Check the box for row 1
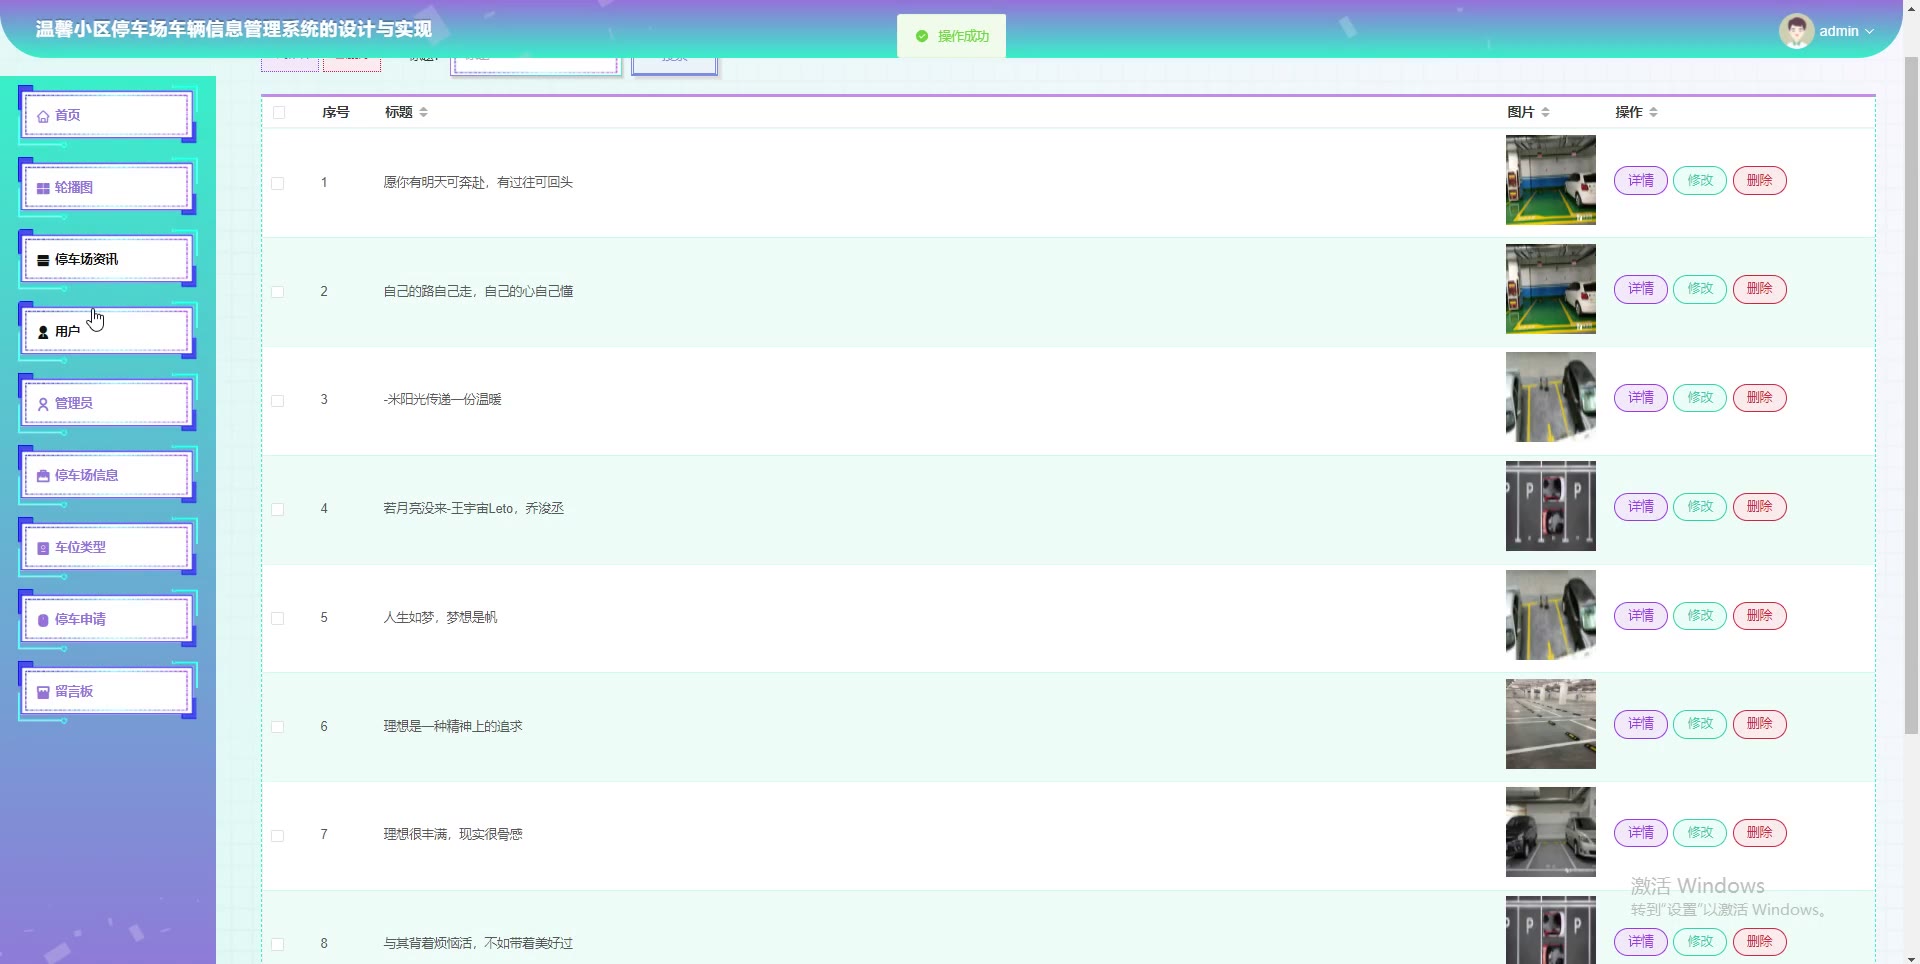 click(278, 183)
